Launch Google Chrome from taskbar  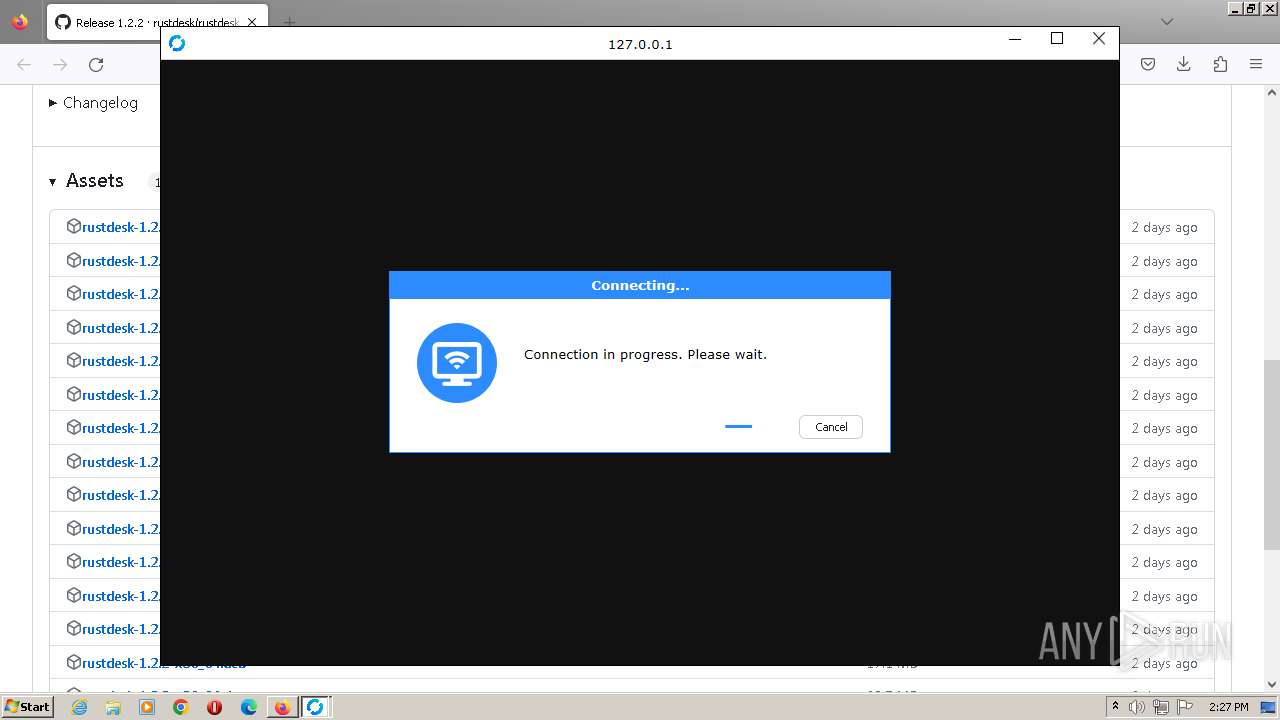[x=181, y=707]
